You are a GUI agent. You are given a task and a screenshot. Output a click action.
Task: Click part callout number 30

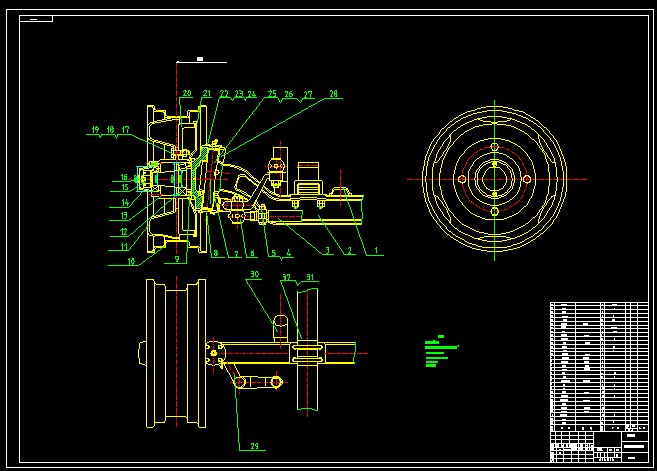(254, 274)
